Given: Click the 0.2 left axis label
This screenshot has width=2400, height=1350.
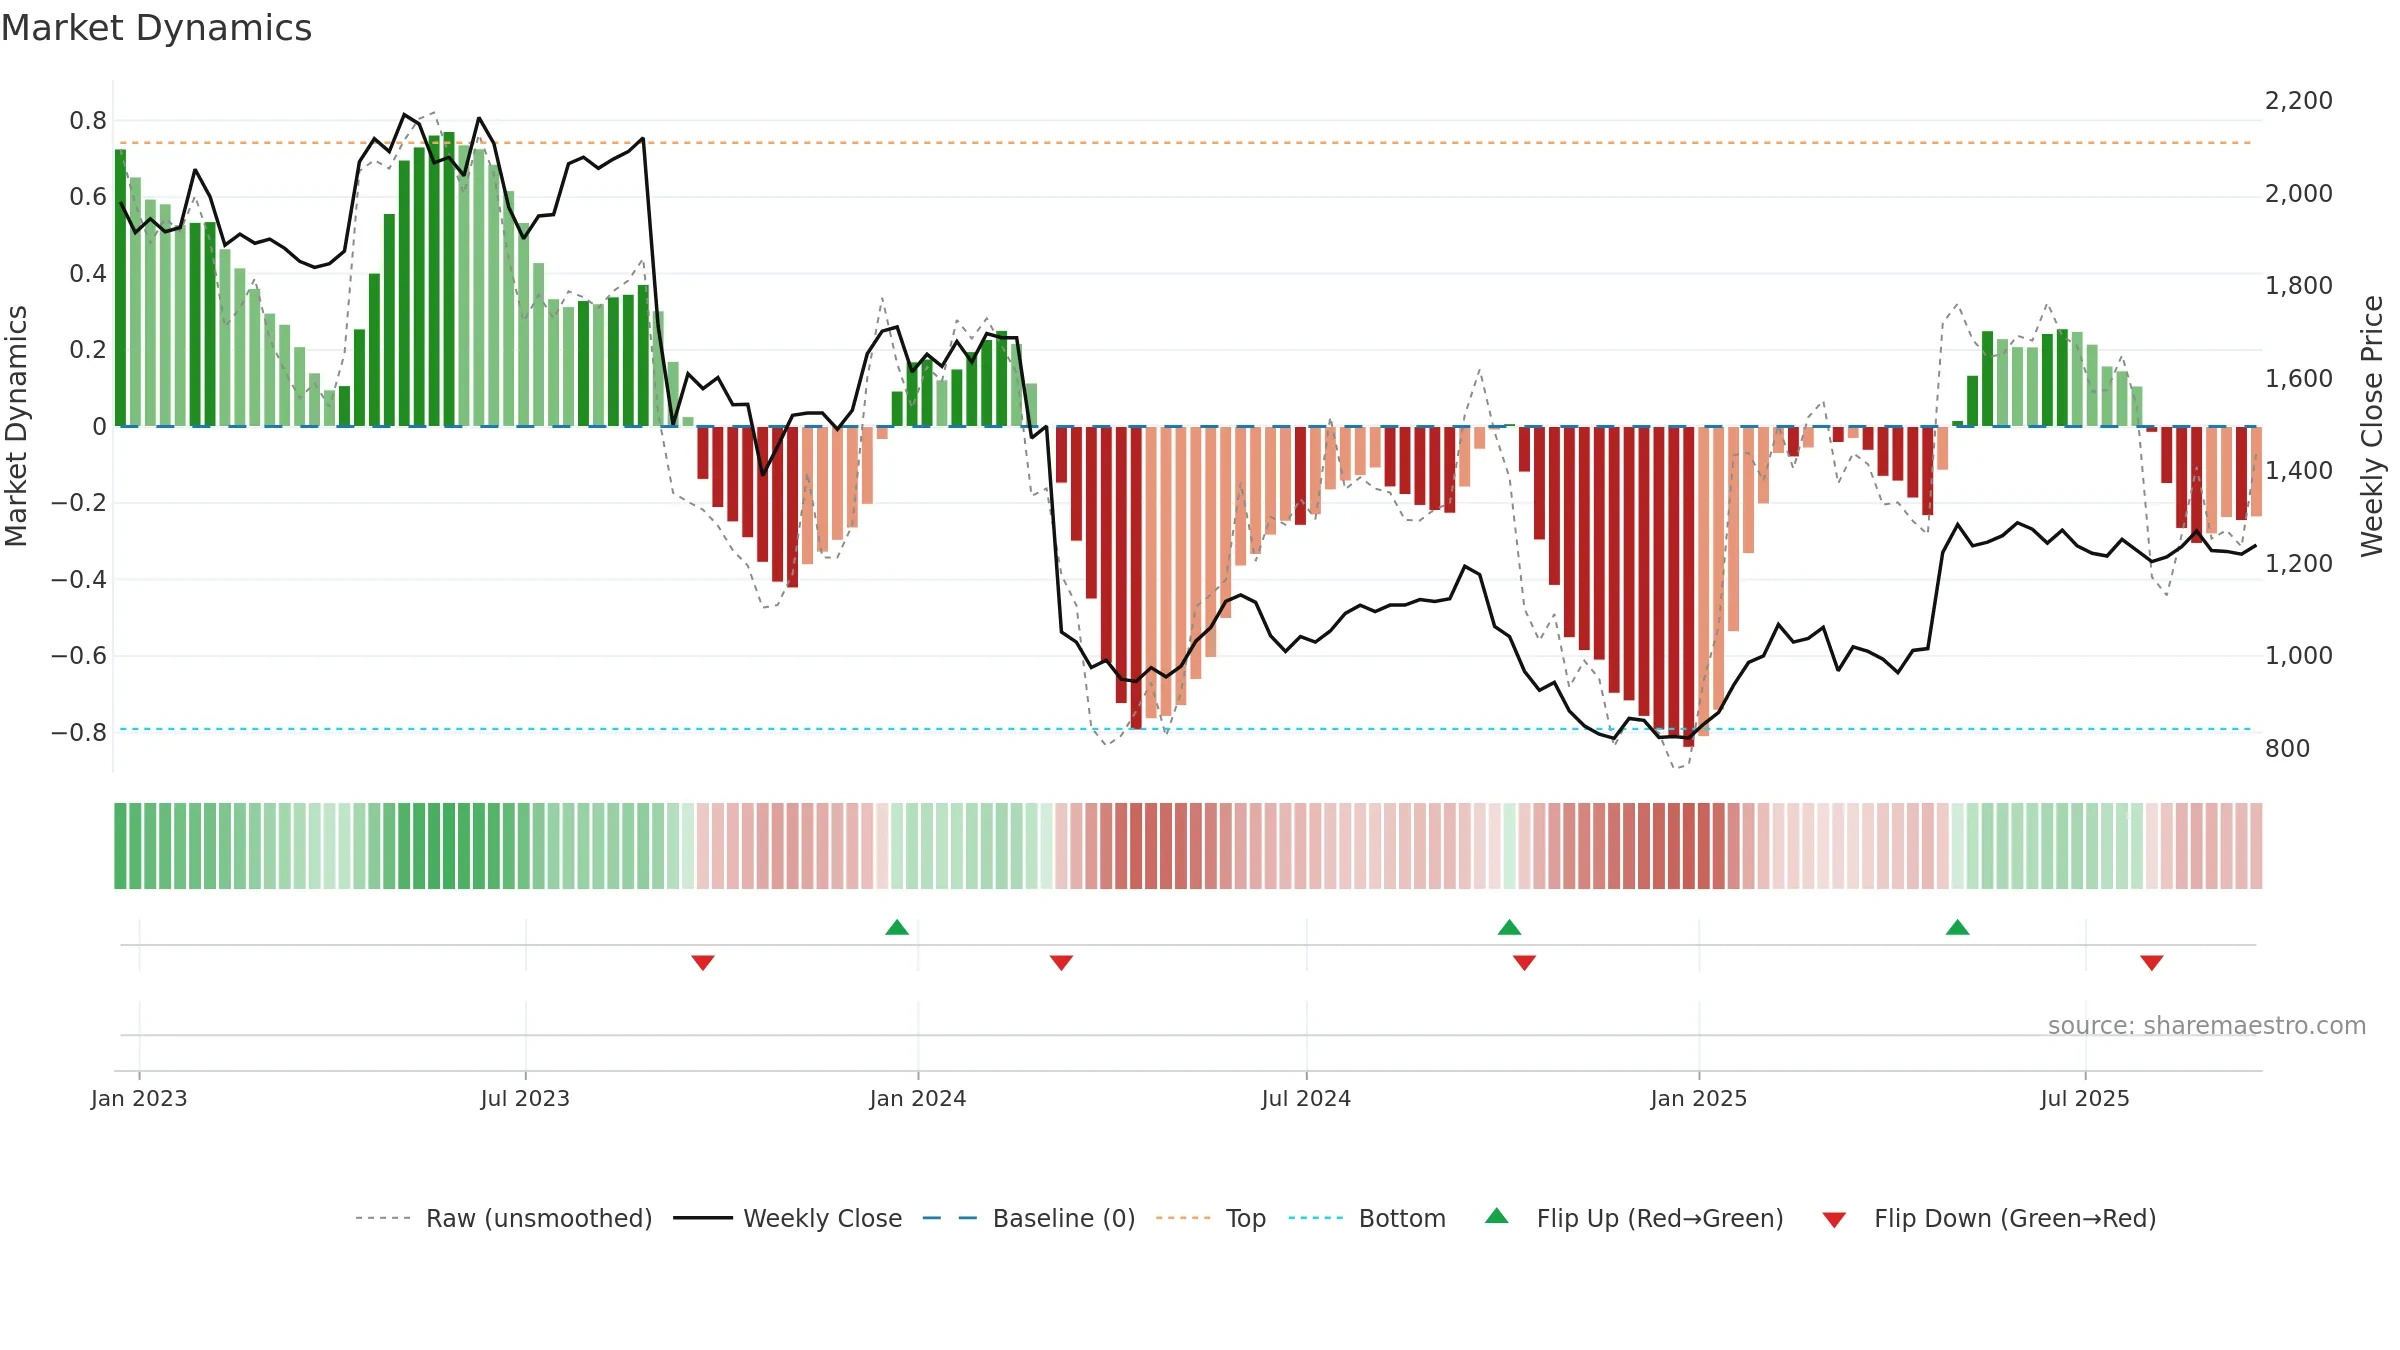Looking at the screenshot, I should pos(88,350).
